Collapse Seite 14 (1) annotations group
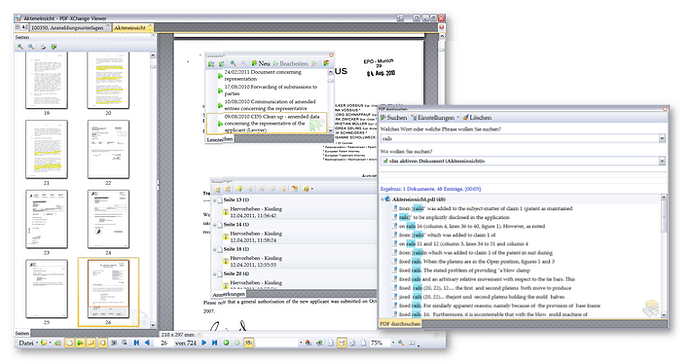The width and height of the screenshot is (690, 362). [x=215, y=225]
